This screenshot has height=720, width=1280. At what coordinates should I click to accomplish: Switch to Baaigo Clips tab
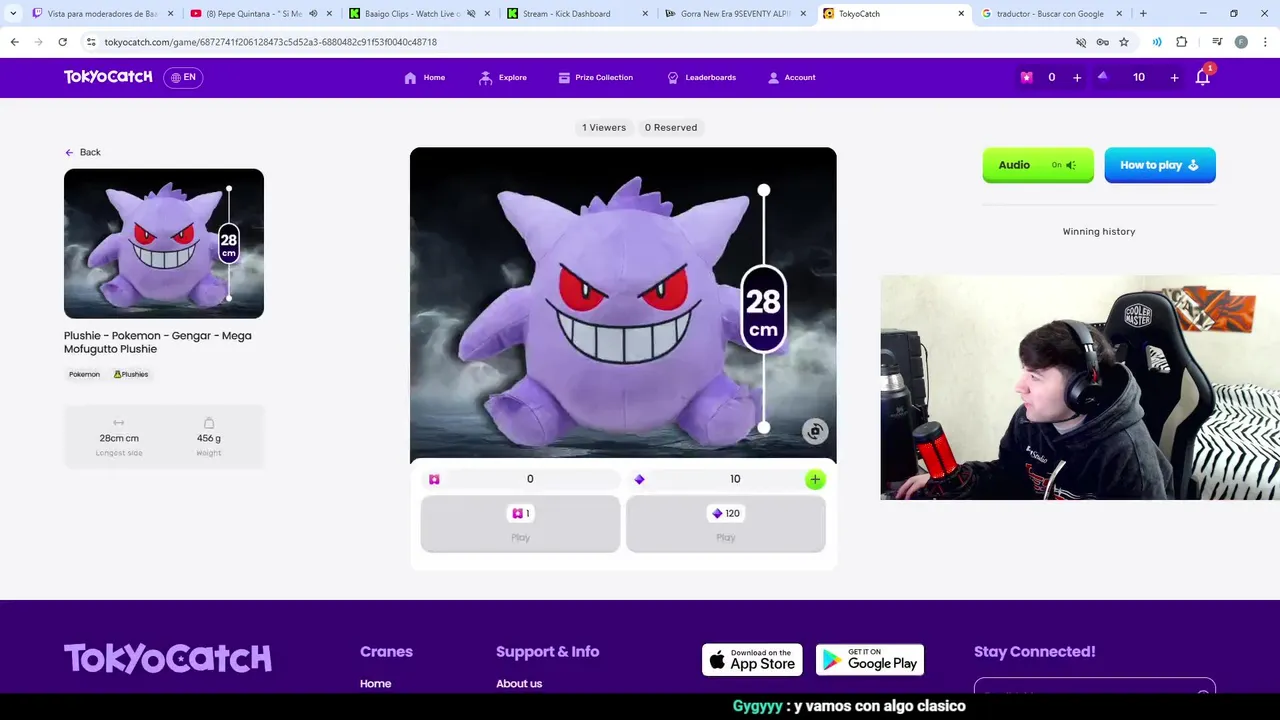(411, 14)
